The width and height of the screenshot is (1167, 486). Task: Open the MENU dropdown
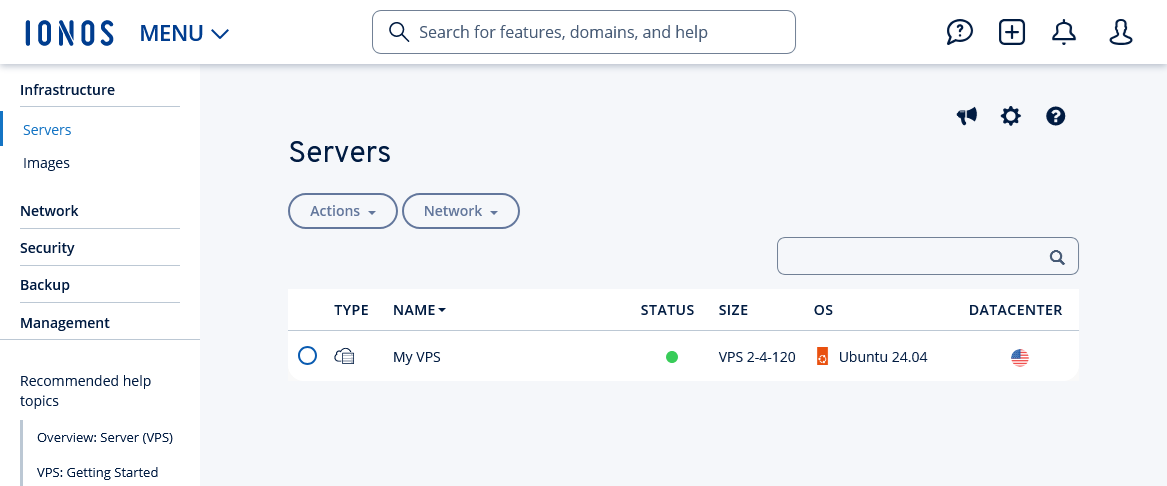pyautogui.click(x=185, y=33)
